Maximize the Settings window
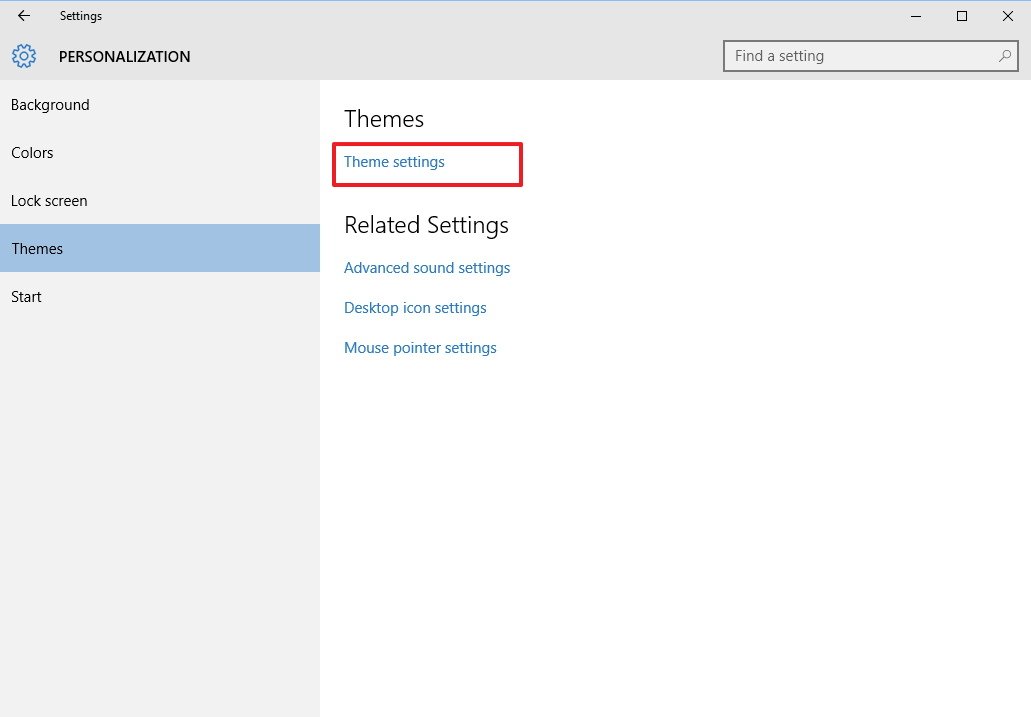The height and width of the screenshot is (717, 1031). coord(962,16)
